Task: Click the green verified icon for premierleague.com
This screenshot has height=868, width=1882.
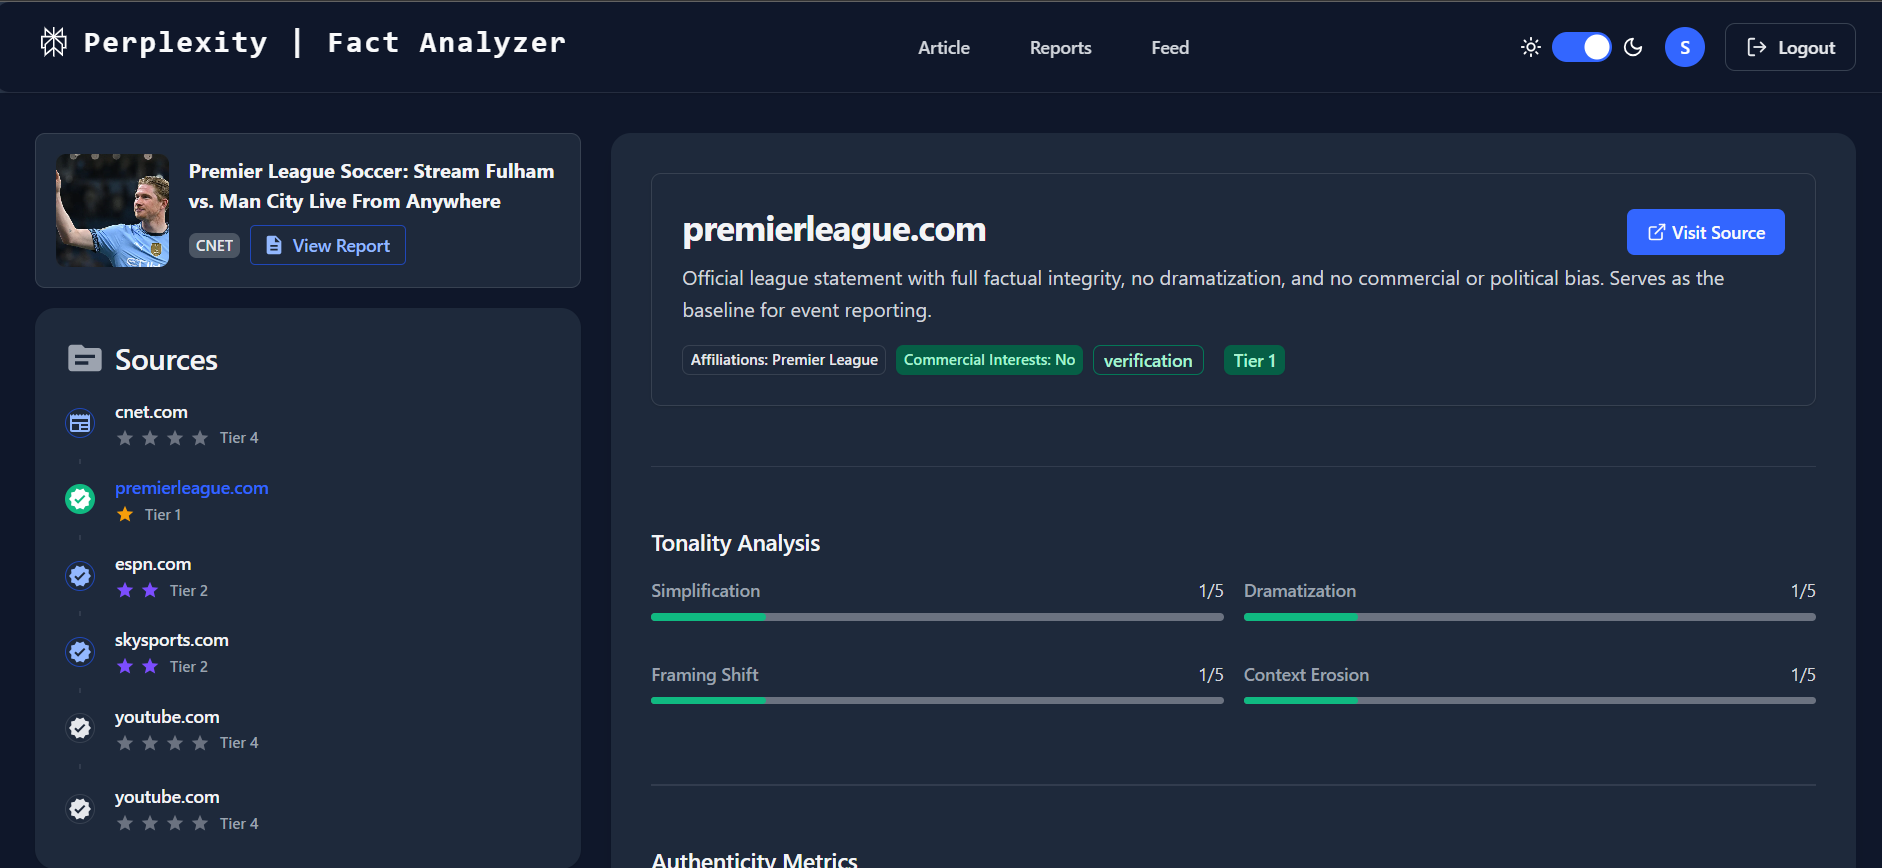Action: (80, 498)
